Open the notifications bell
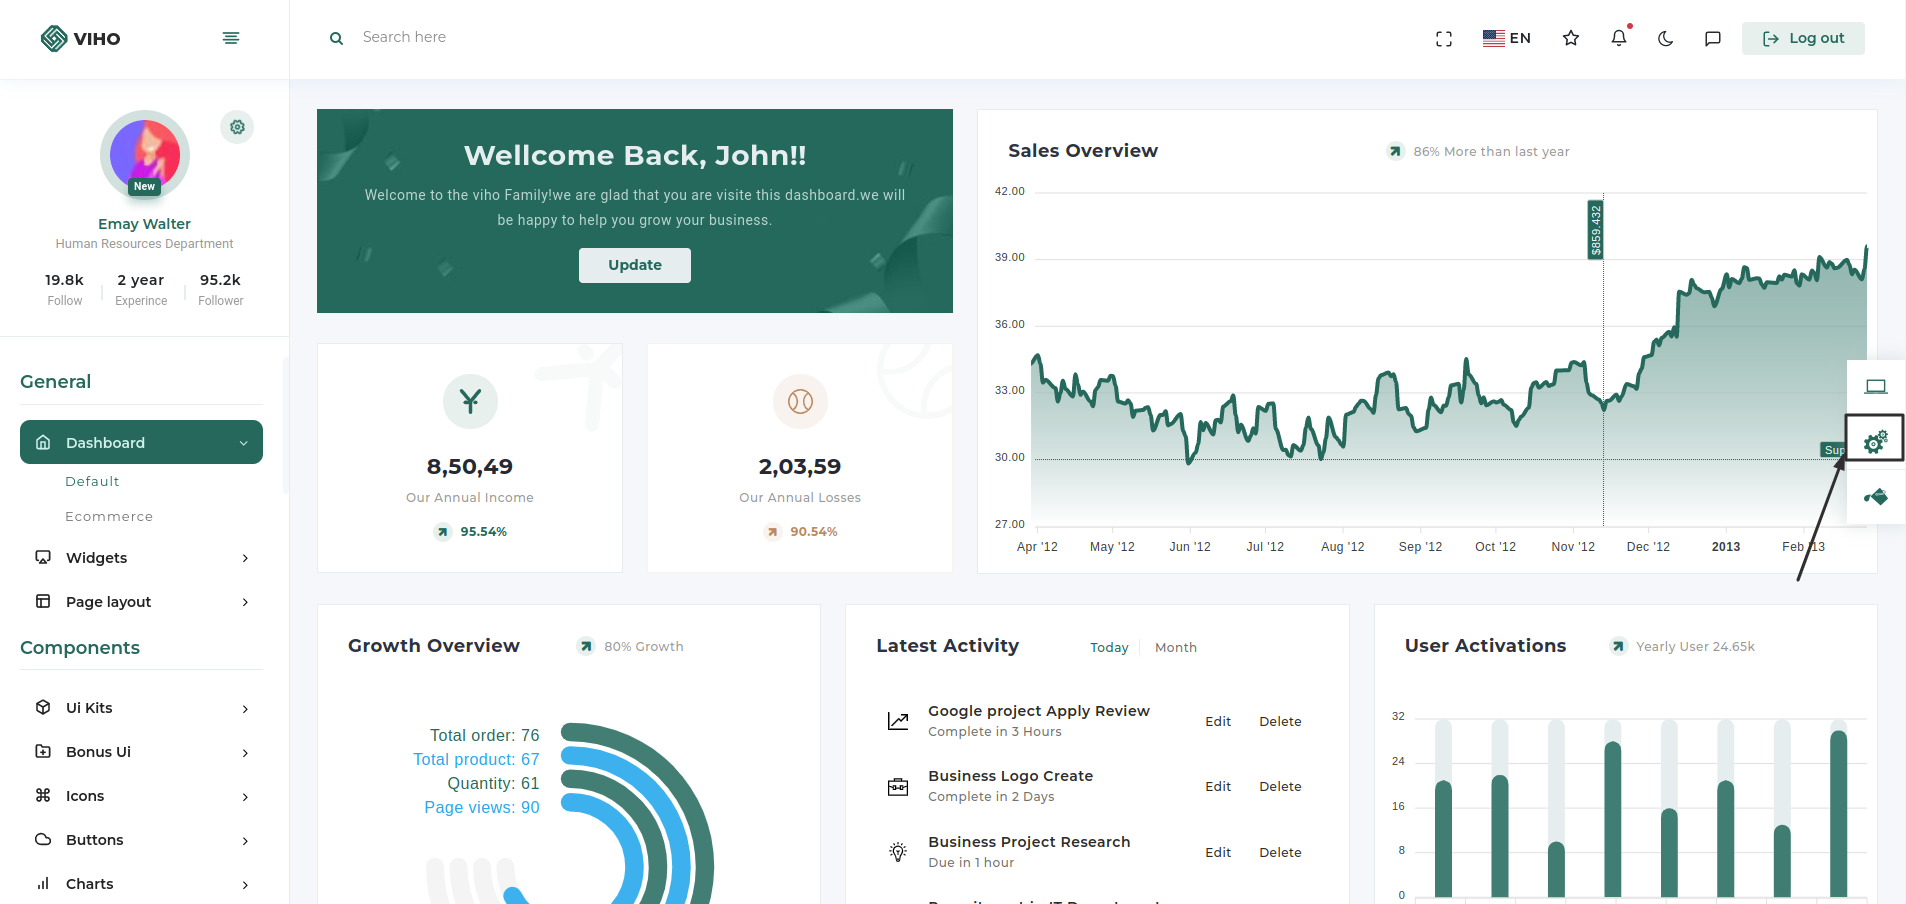The height and width of the screenshot is (904, 1906). (x=1618, y=38)
